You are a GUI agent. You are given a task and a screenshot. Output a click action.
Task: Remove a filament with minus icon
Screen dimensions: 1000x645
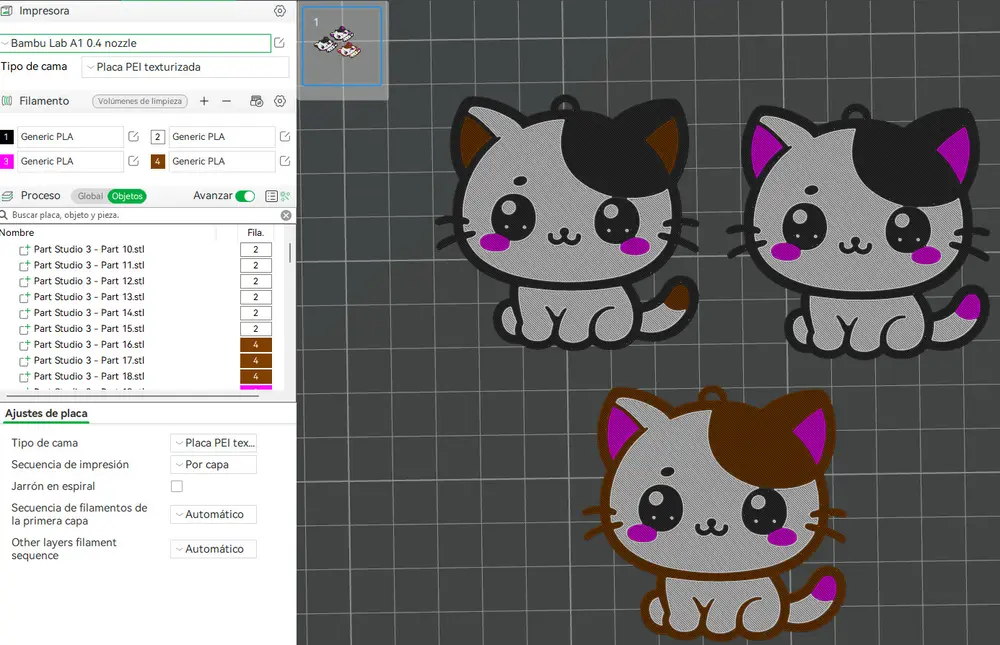click(x=226, y=101)
